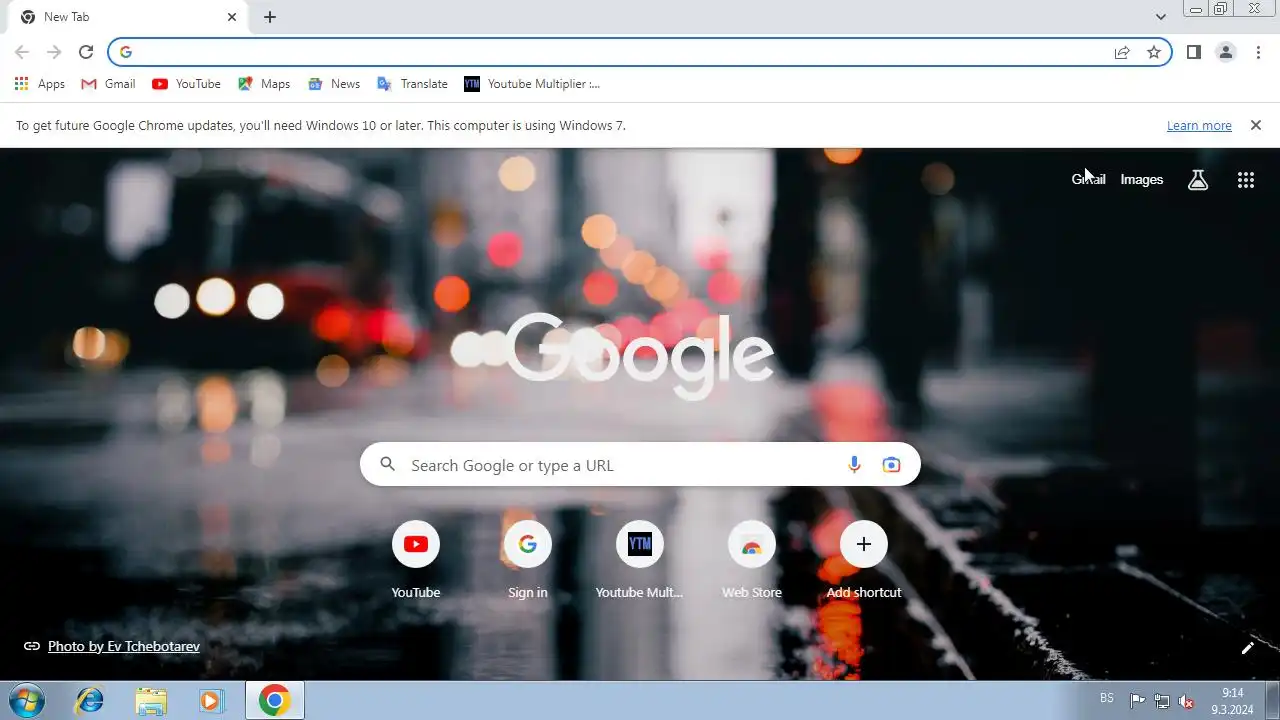Open Search Labs flask icon
Viewport: 1280px width, 720px height.
click(1198, 180)
